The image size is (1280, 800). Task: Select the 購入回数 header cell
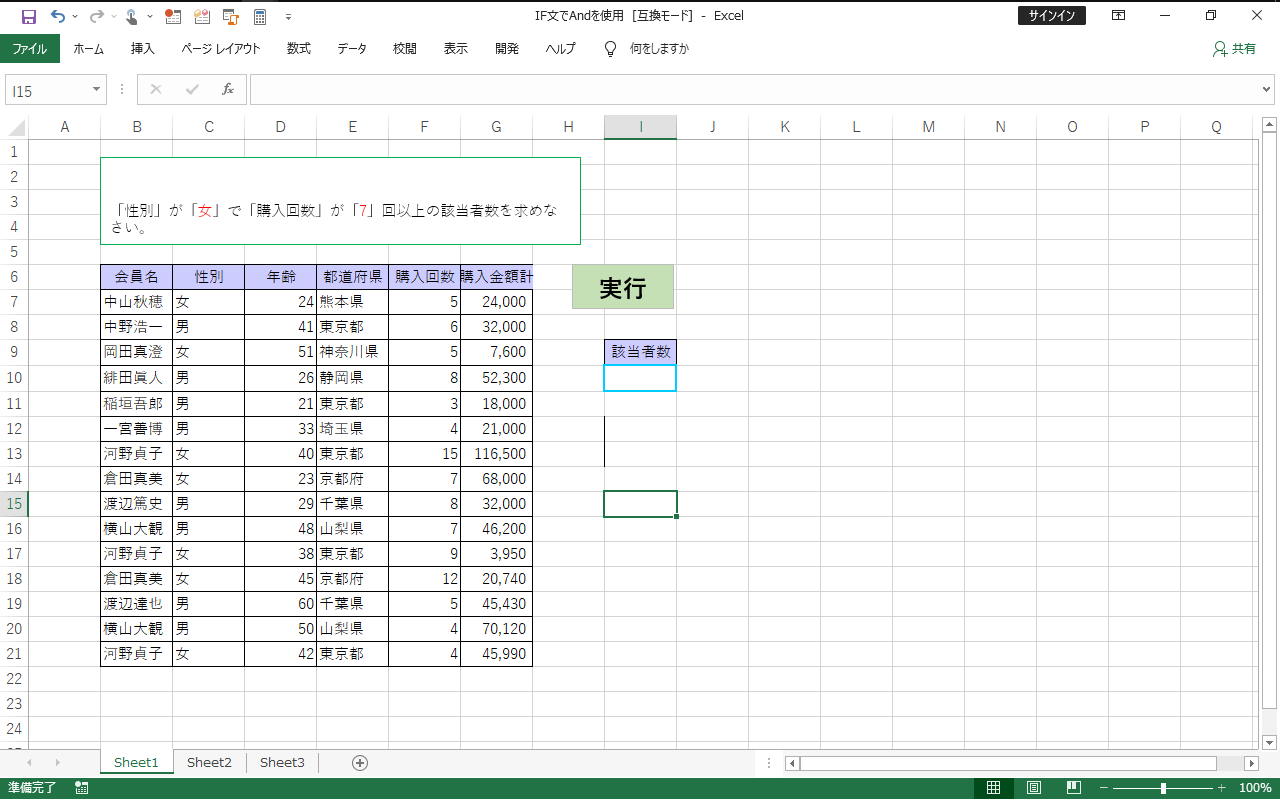point(424,277)
